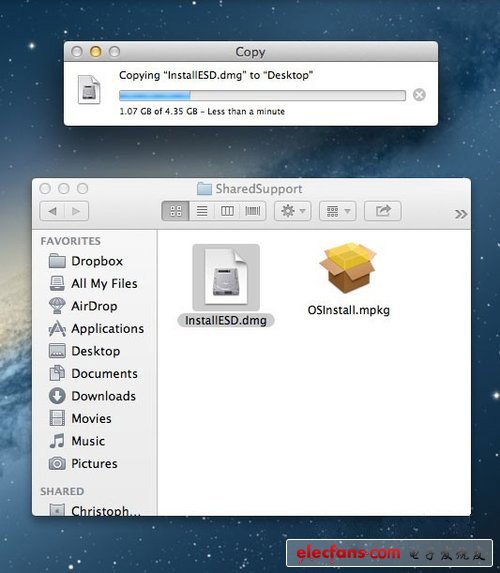This screenshot has width=500, height=573.
Task: Go forward in Finder history
Action: pyautogui.click(x=76, y=211)
